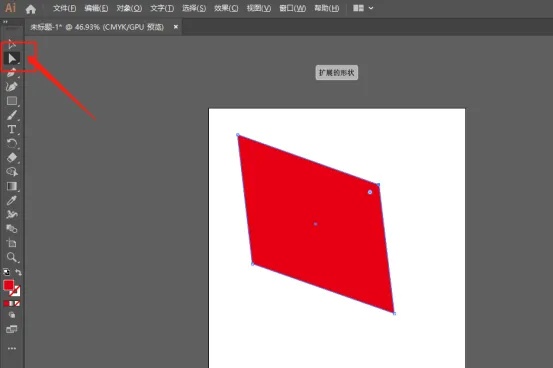Screen dimensions: 553x368
Task: Open the 编辑(E) menu
Action: [x=96, y=8]
